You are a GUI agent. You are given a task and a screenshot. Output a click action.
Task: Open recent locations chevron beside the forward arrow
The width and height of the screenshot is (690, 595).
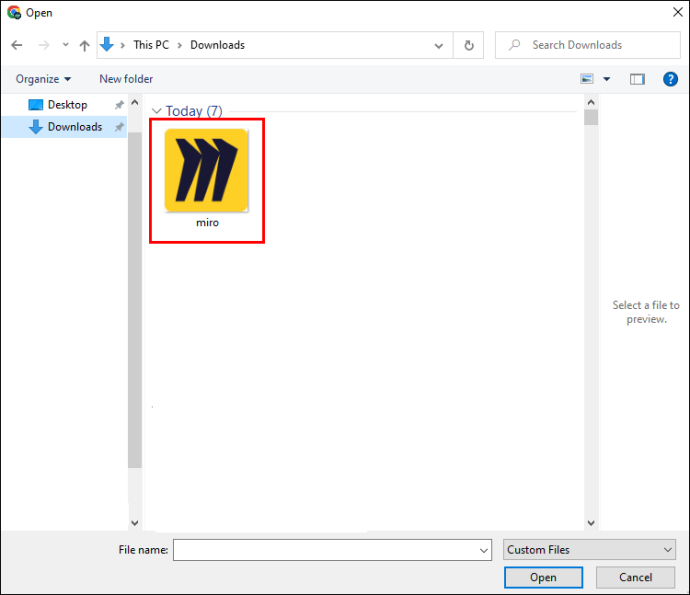click(x=66, y=44)
